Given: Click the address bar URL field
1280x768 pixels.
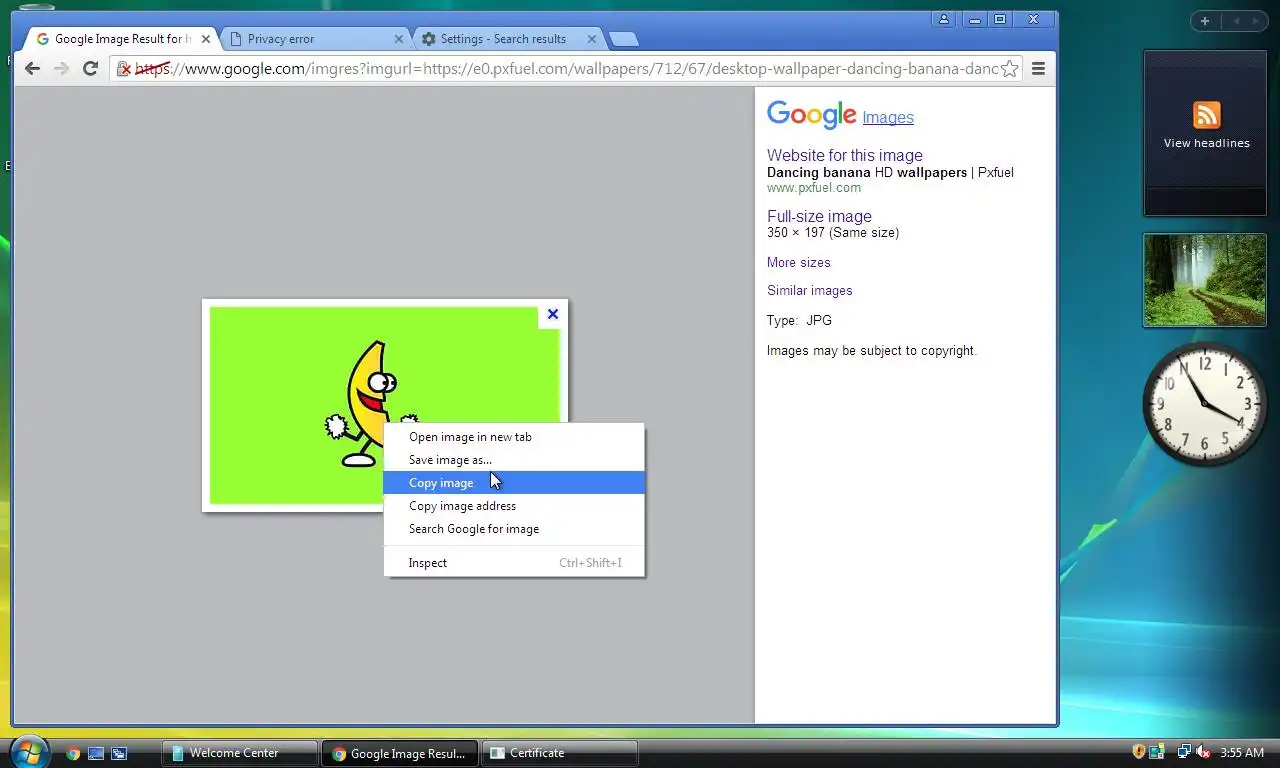Looking at the screenshot, I should (565, 69).
